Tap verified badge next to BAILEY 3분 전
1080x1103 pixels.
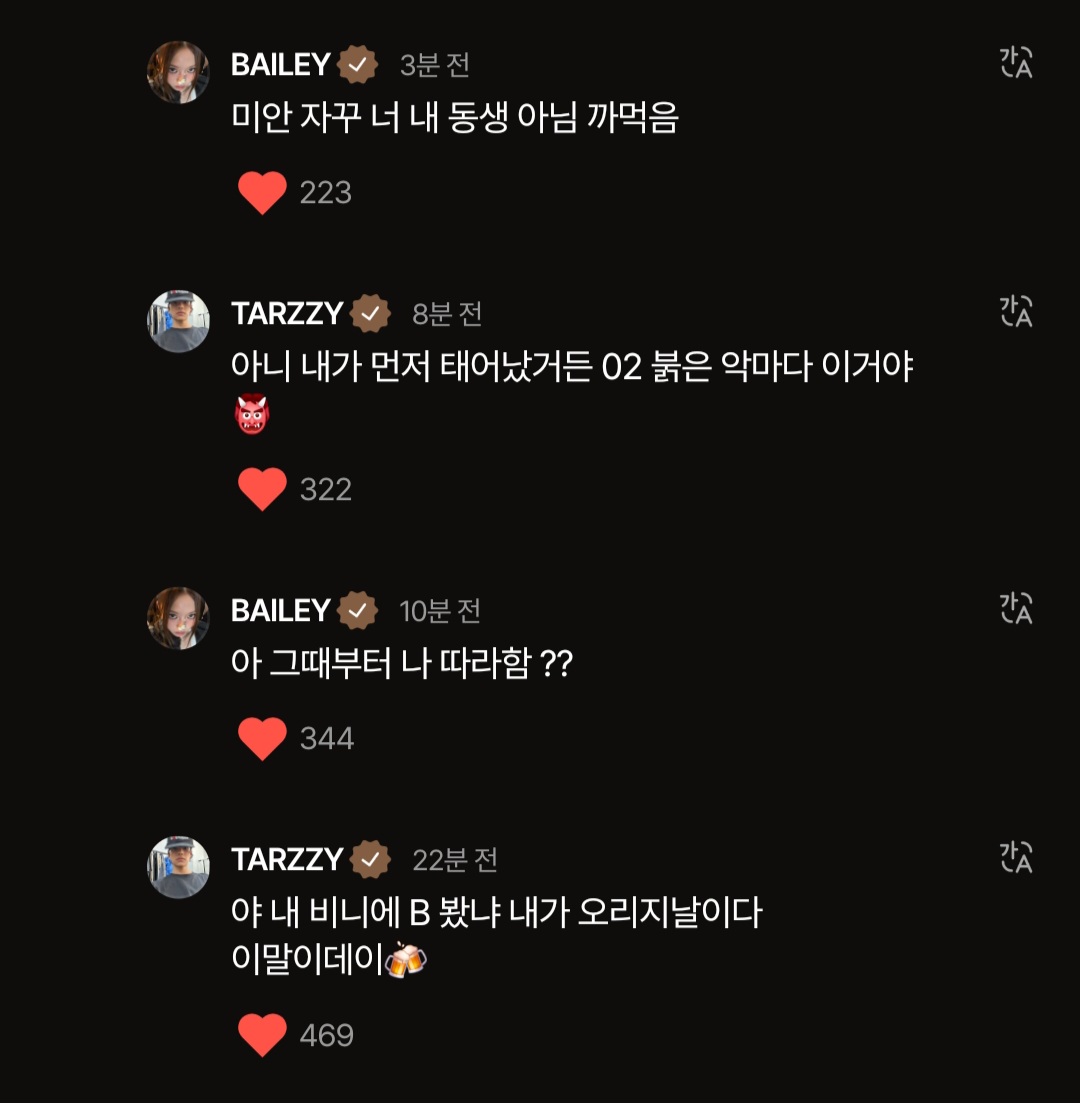coord(357,65)
